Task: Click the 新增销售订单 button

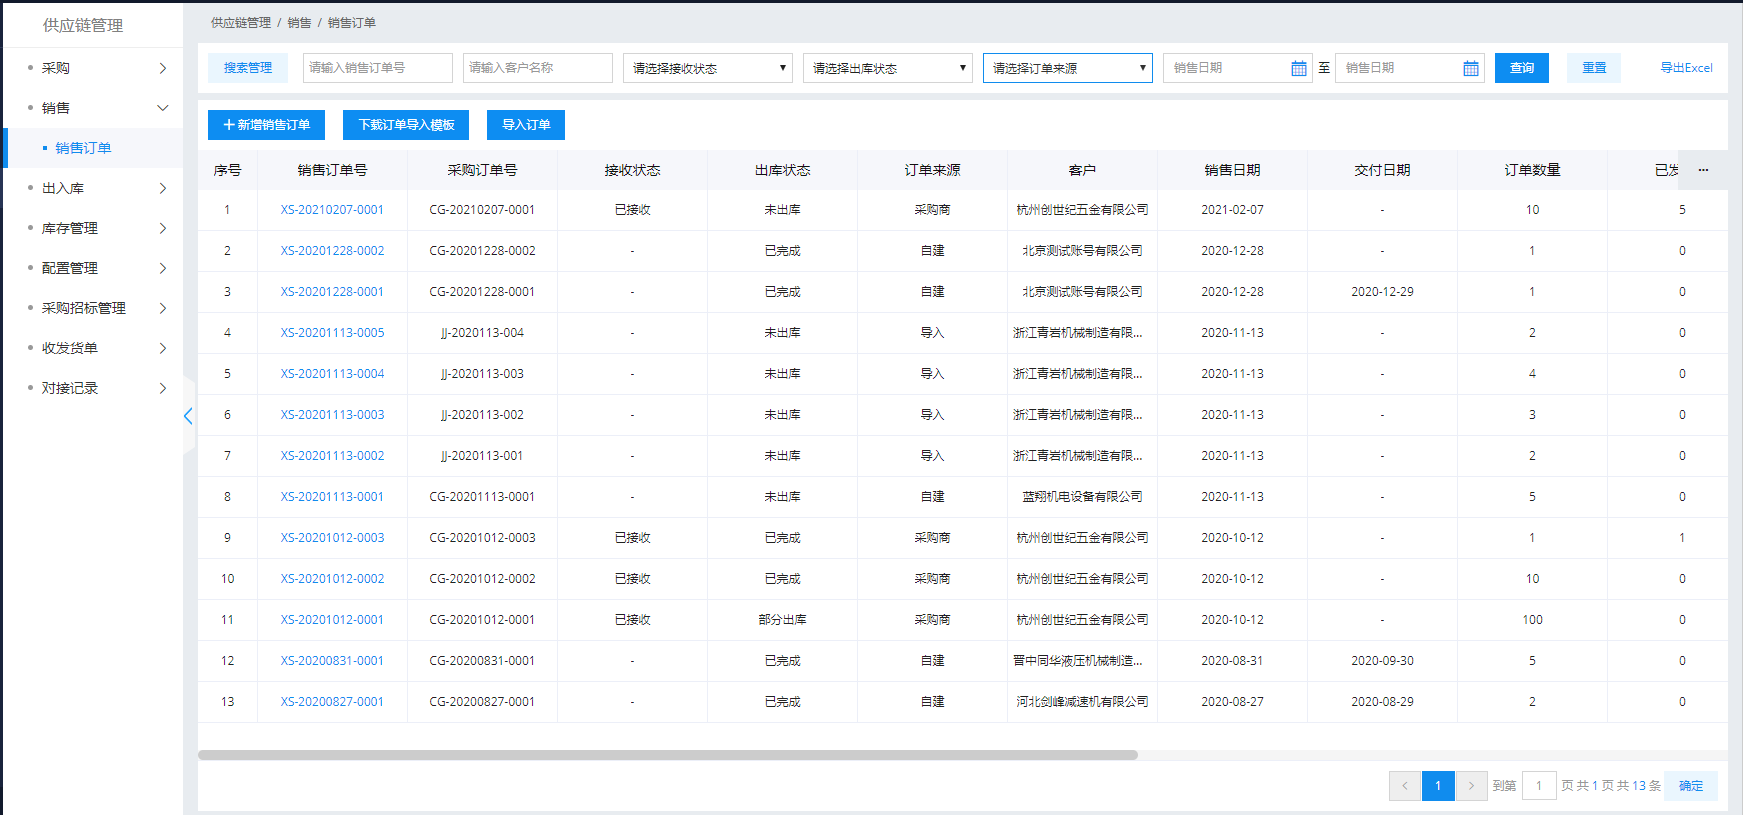Action: [266, 125]
